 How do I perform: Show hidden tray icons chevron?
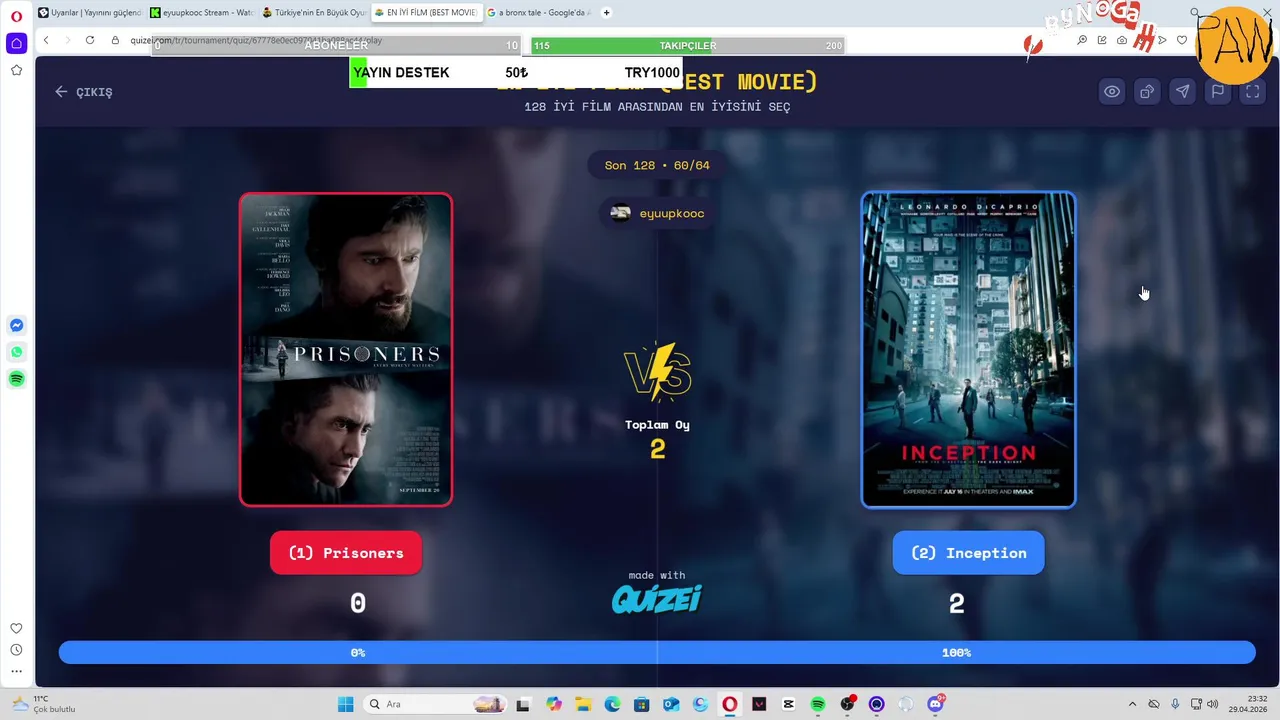point(1132,704)
